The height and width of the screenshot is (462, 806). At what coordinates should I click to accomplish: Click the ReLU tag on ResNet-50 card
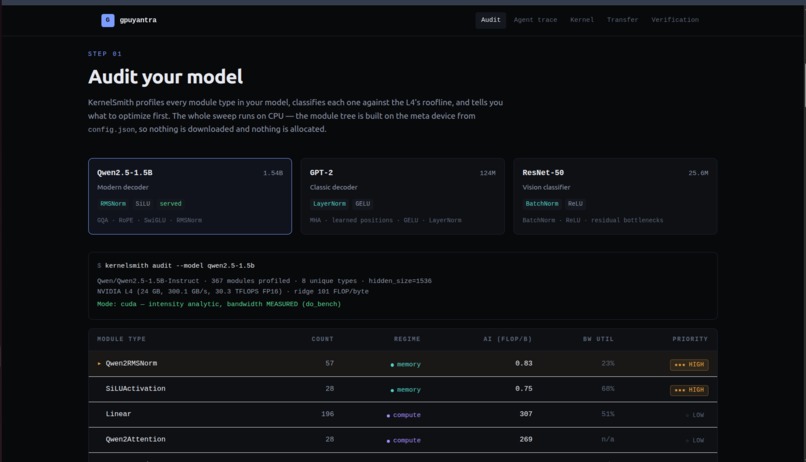[x=575, y=204]
